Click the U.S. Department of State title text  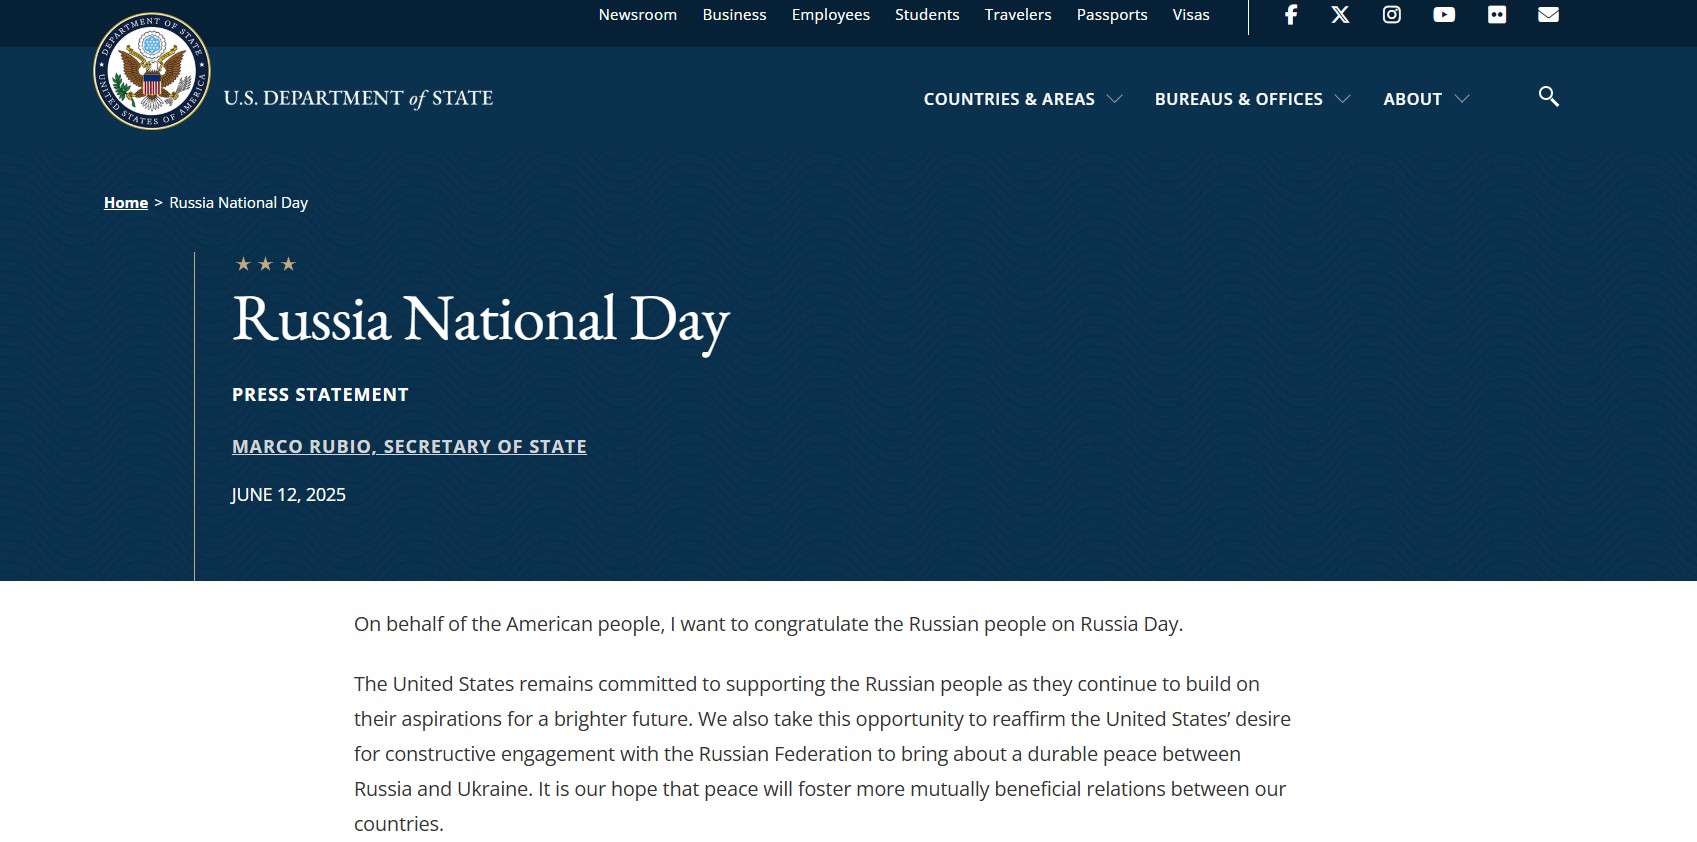click(x=358, y=98)
